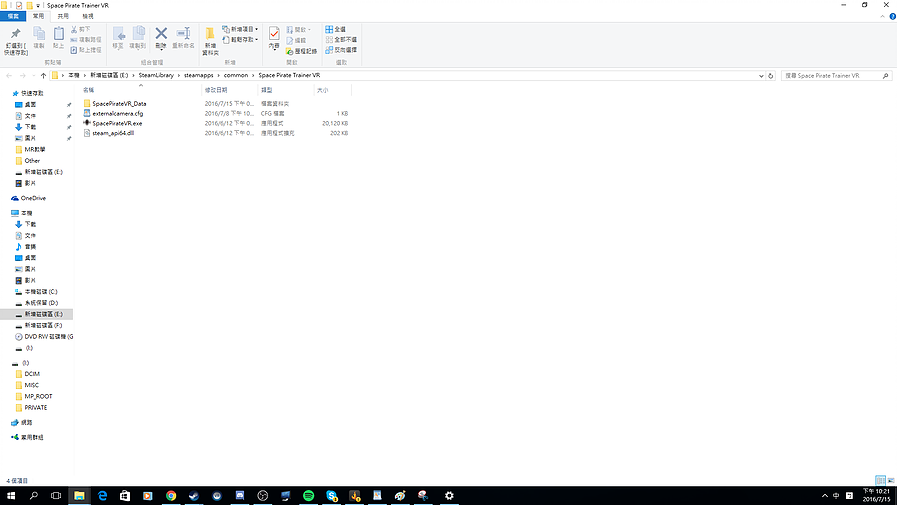Image resolution: width=897 pixels, height=505 pixels.
Task: Open Skype from the taskbar
Action: [x=332, y=496]
